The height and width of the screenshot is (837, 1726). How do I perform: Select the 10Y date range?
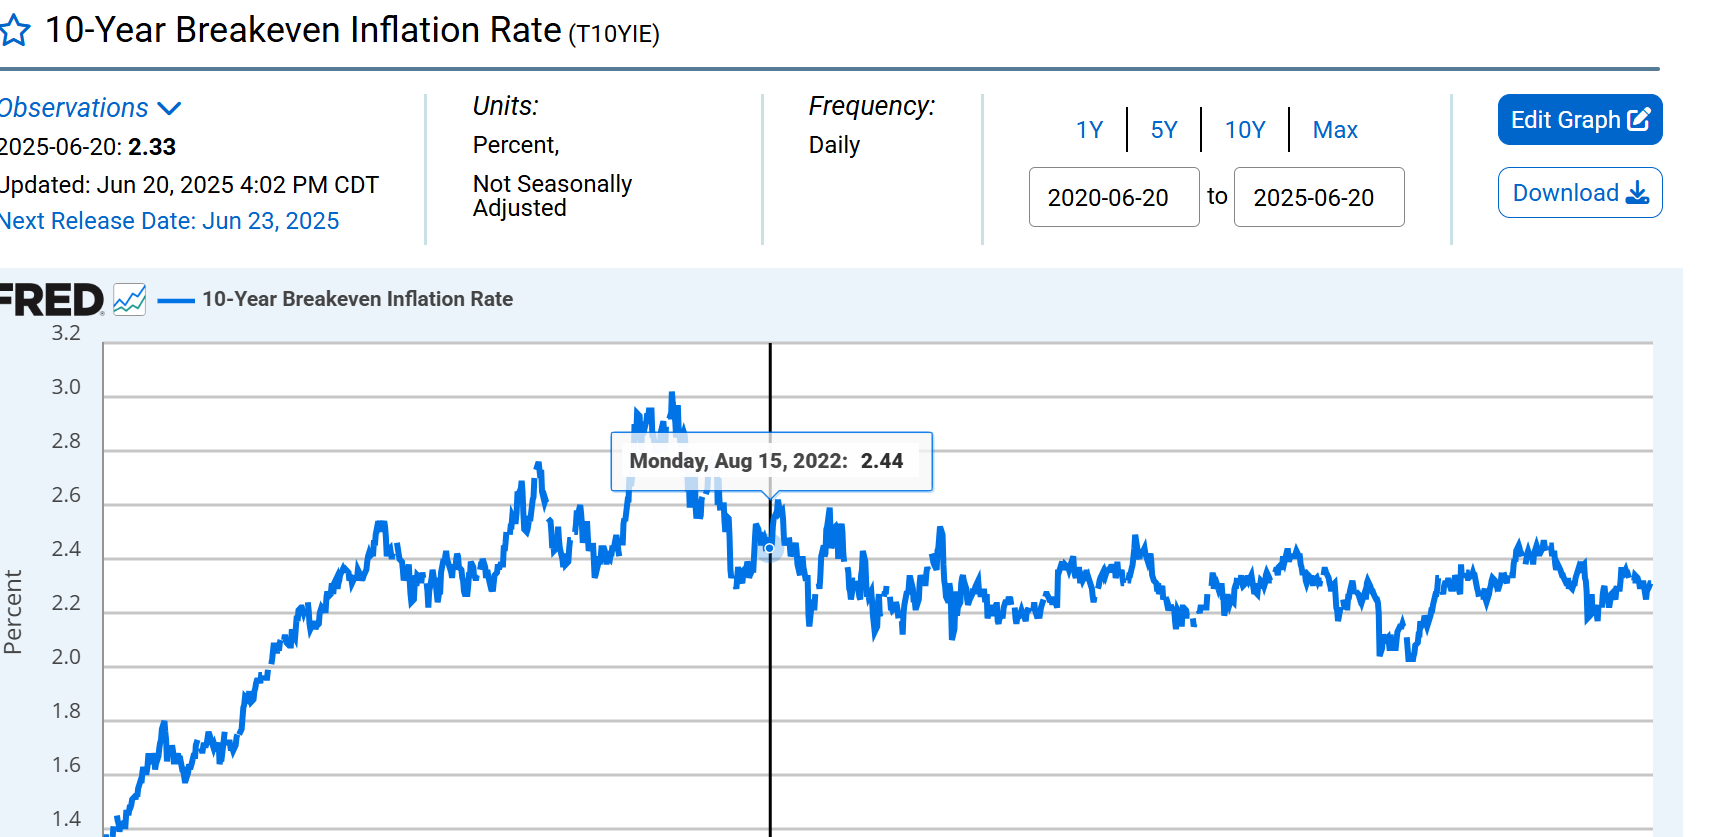pos(1245,130)
